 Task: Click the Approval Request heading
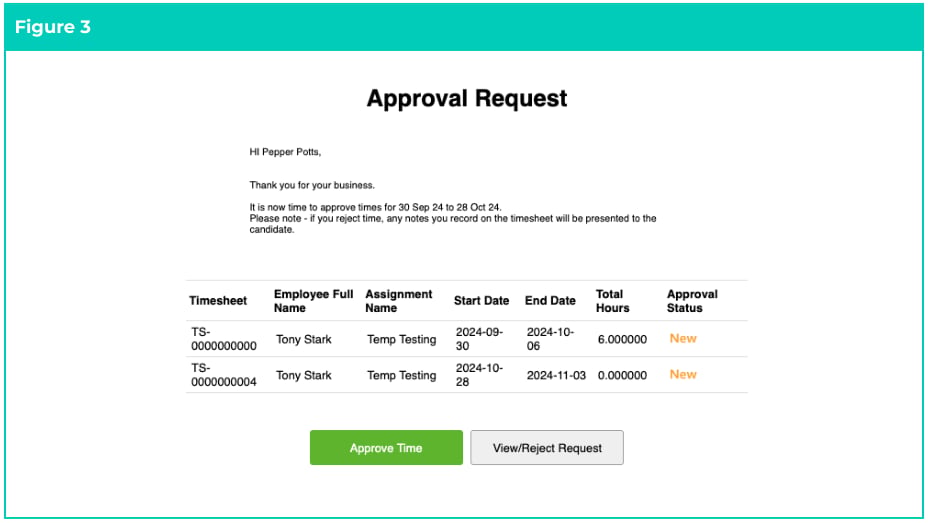tap(467, 98)
